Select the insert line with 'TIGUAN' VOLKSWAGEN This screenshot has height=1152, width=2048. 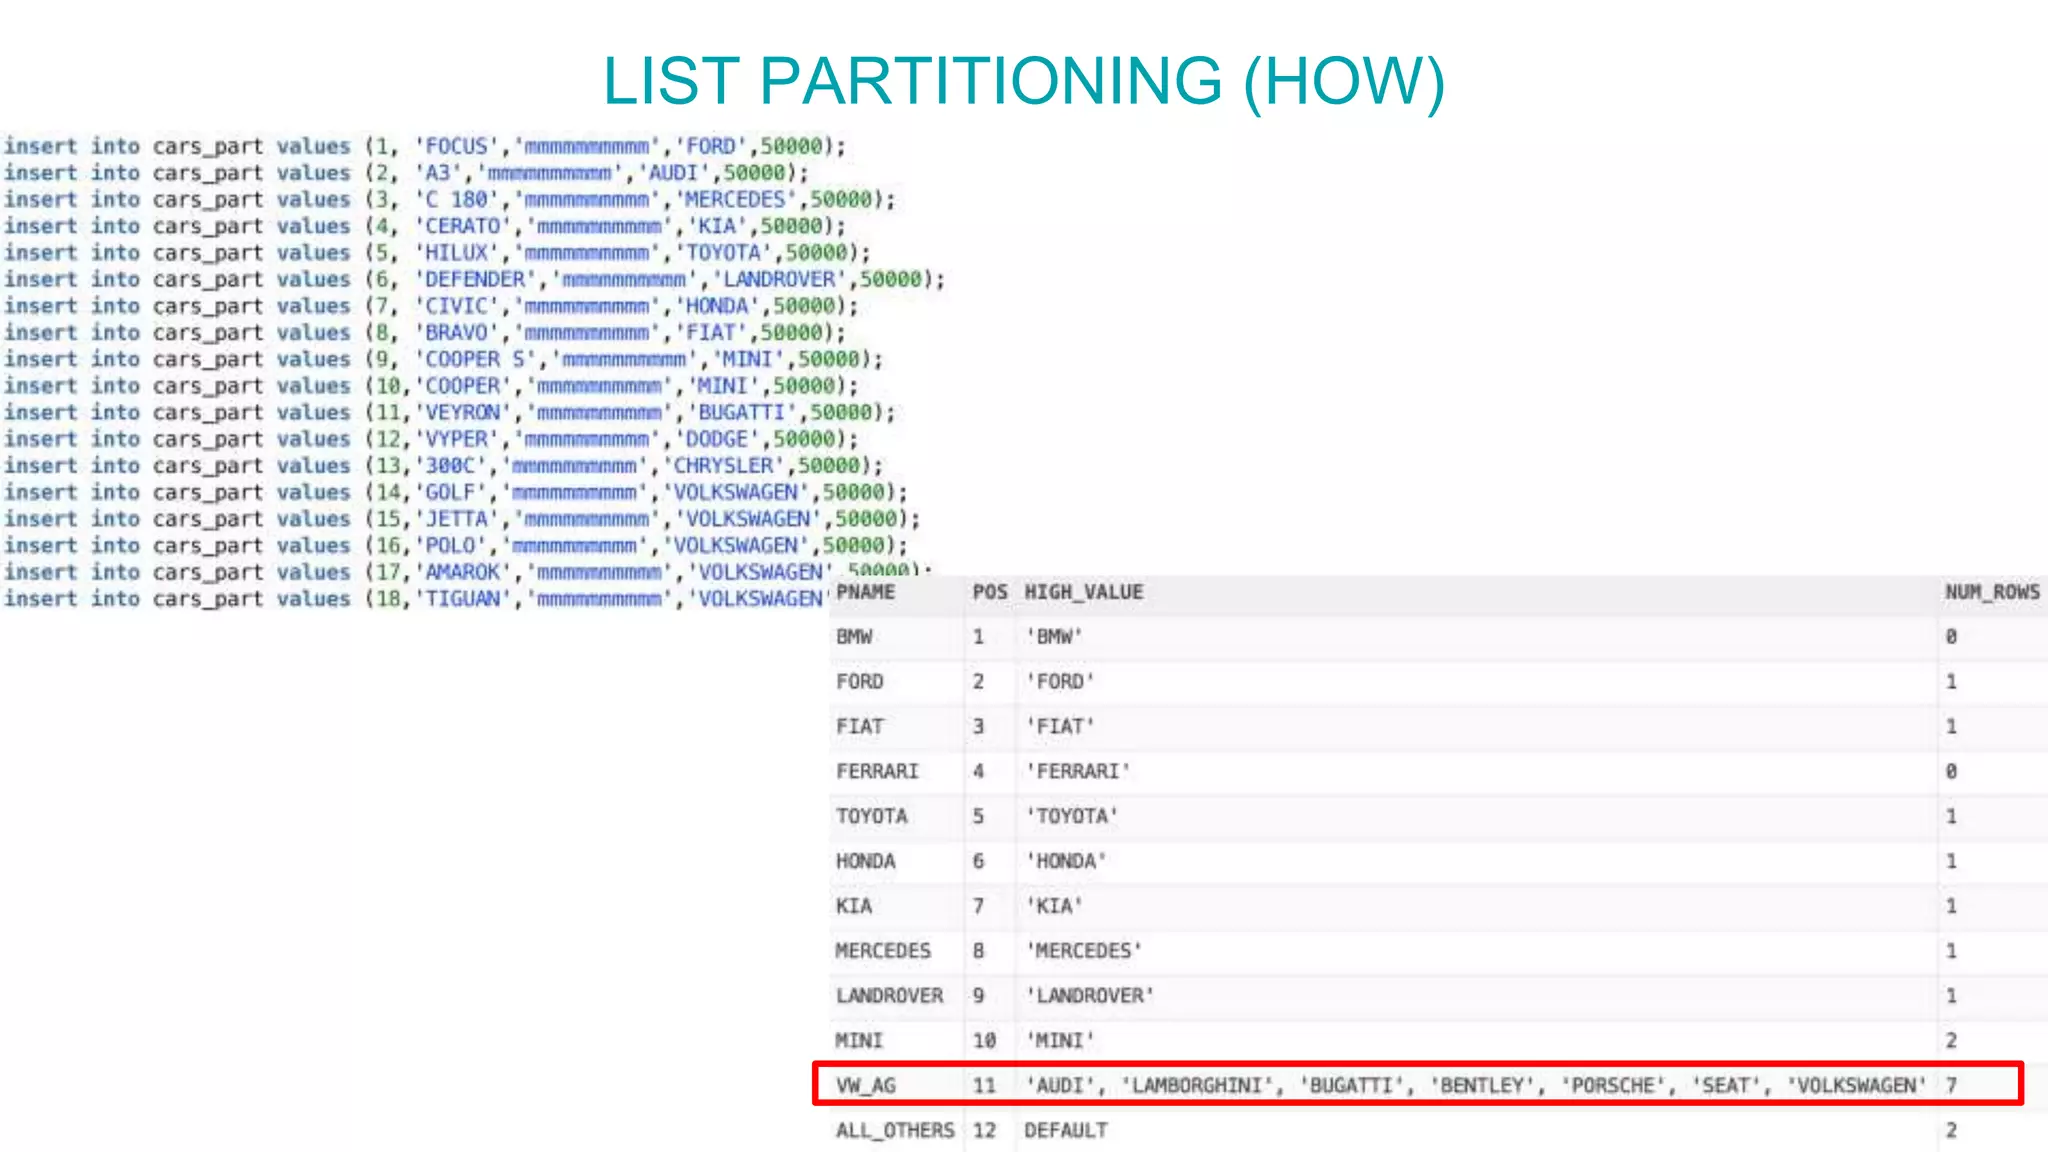point(415,598)
